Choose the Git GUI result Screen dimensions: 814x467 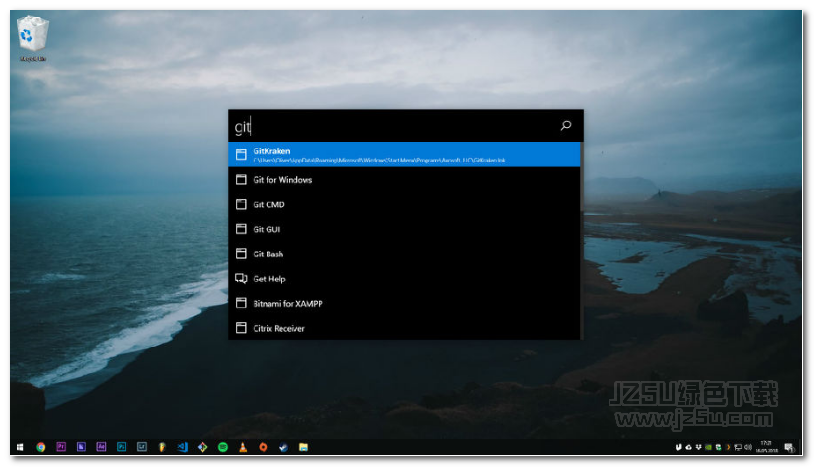pyautogui.click(x=404, y=229)
